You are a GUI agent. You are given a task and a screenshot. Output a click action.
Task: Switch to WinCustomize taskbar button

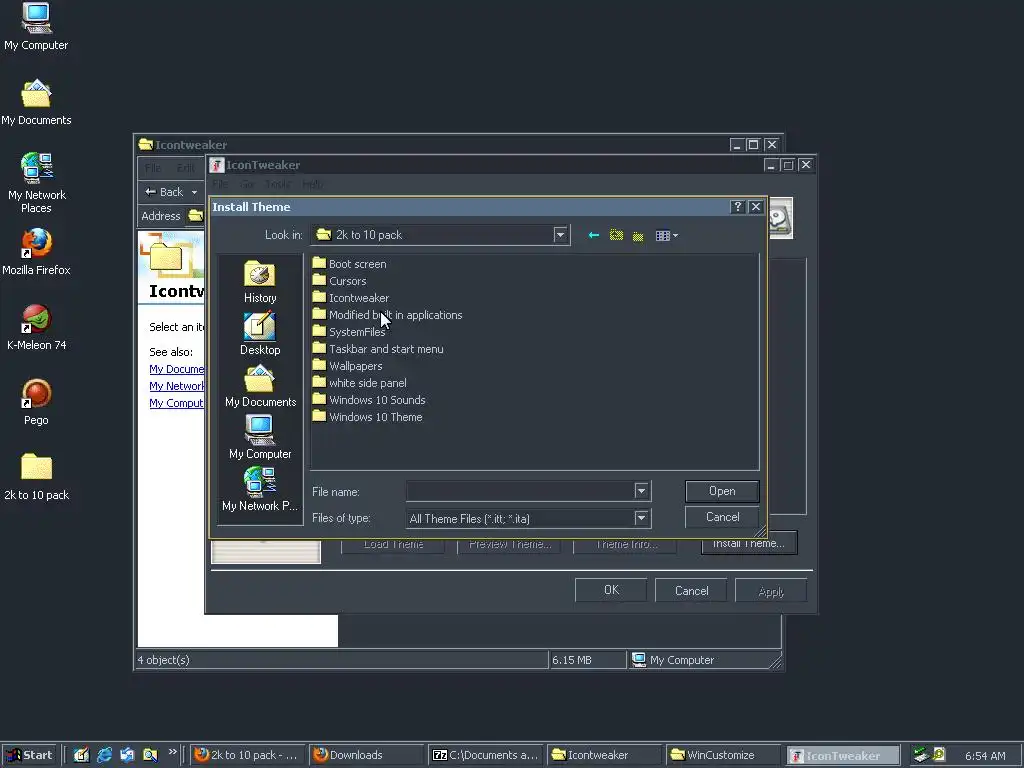tap(724, 755)
